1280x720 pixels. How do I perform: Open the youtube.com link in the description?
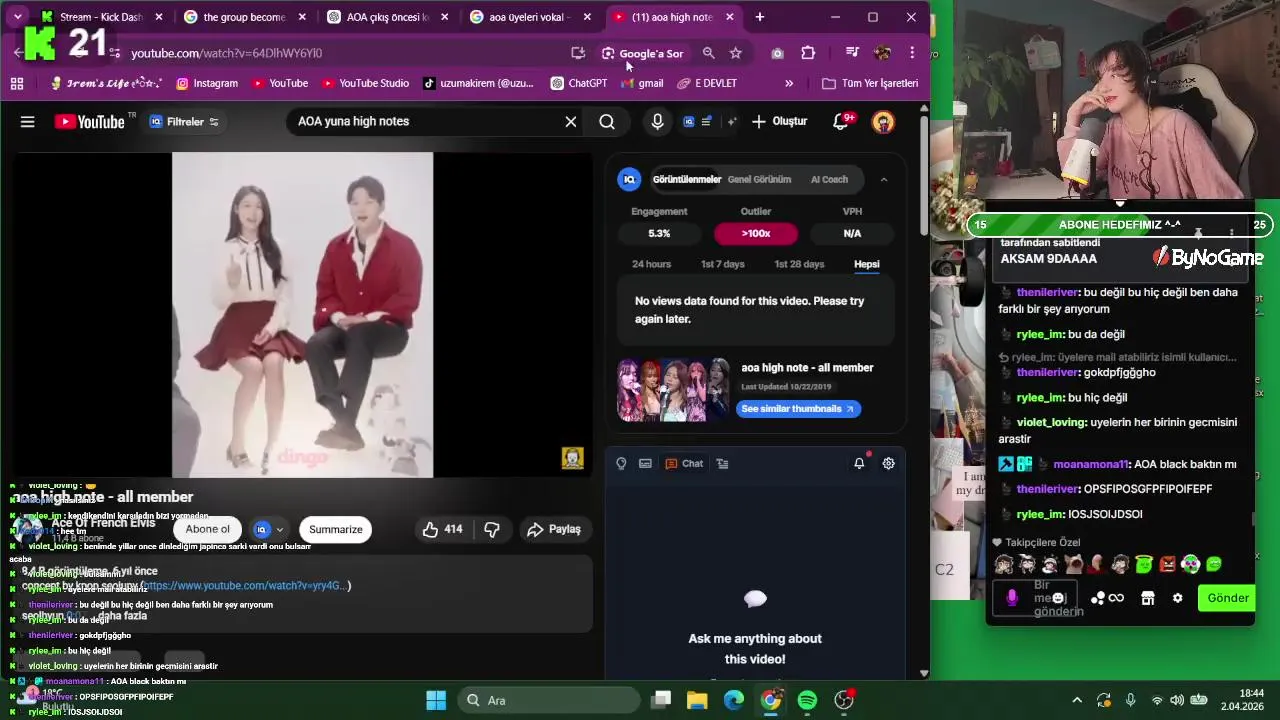[x=245, y=585]
